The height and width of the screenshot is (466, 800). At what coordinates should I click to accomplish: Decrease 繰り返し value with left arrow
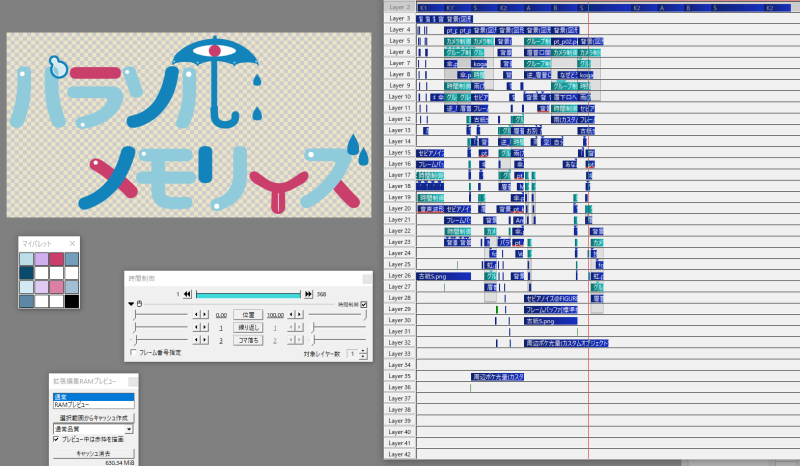coord(196,327)
